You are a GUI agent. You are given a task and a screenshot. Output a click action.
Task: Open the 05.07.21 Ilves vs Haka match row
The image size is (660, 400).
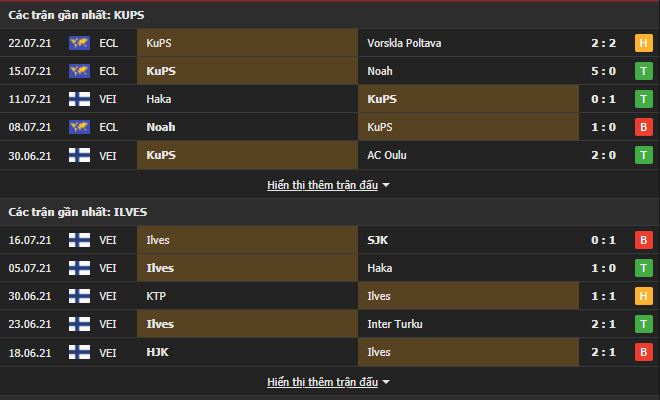coord(330,268)
